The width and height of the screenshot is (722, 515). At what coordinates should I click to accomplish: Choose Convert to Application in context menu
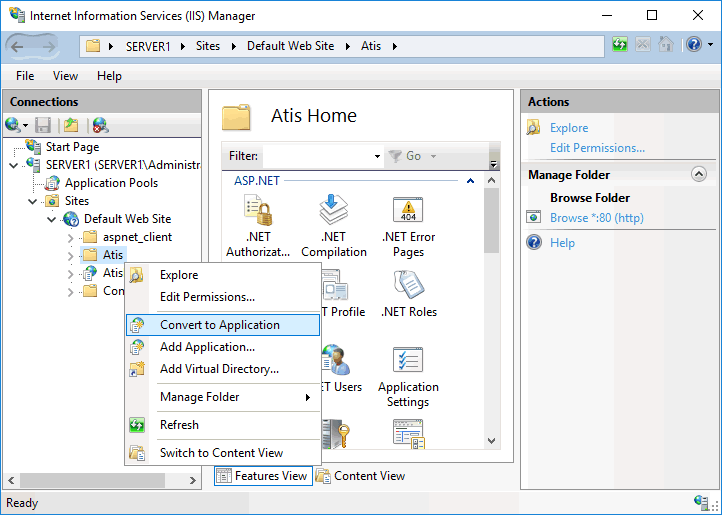point(223,325)
